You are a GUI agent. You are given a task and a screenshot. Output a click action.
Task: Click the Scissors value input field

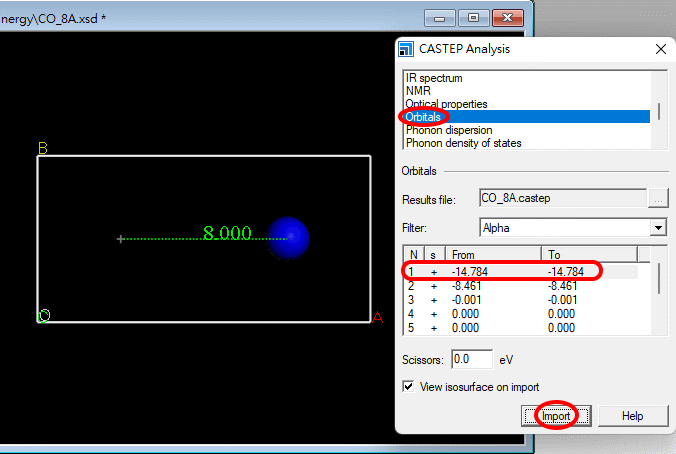(471, 359)
